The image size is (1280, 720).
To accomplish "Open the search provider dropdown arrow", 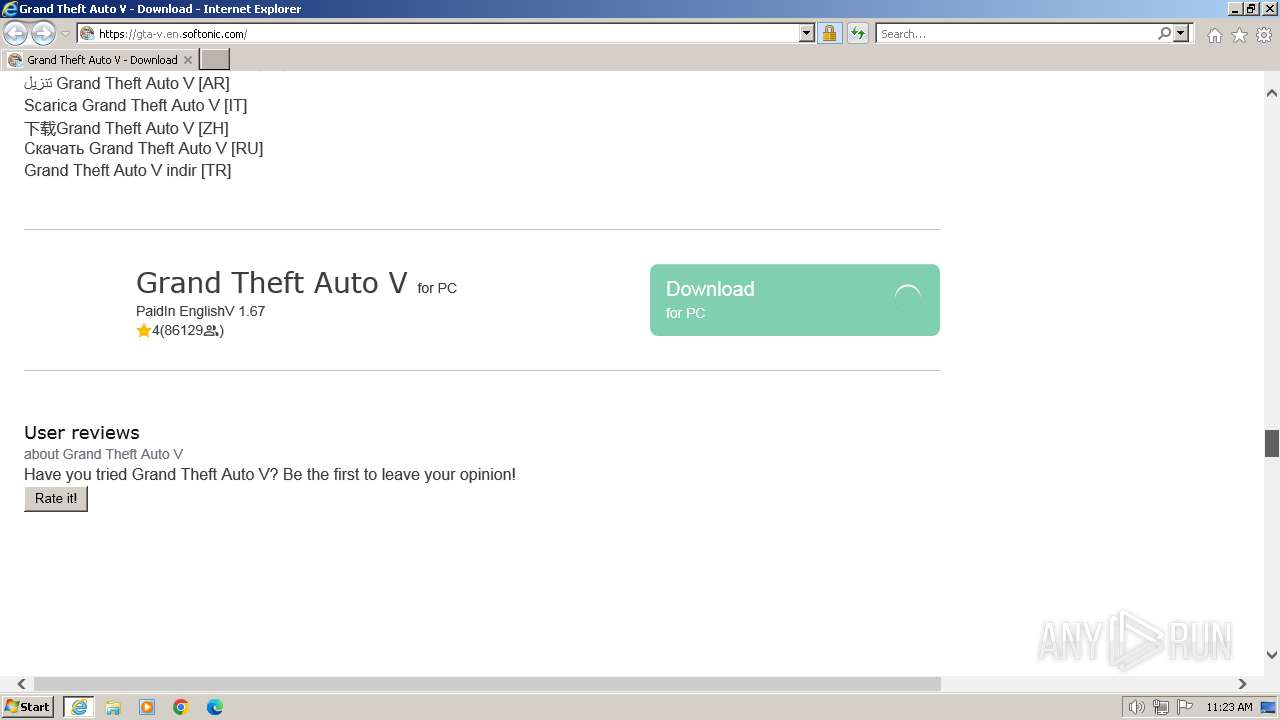I will click(1181, 33).
